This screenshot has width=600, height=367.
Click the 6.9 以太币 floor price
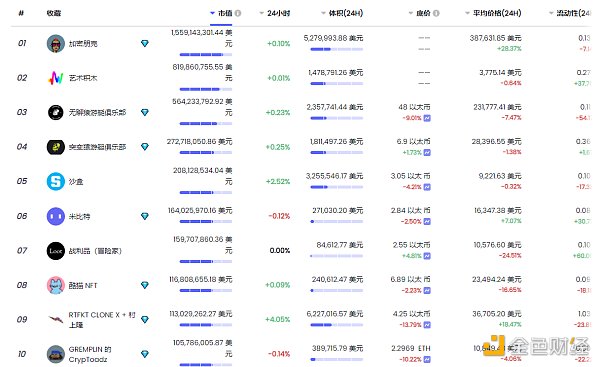(414, 142)
